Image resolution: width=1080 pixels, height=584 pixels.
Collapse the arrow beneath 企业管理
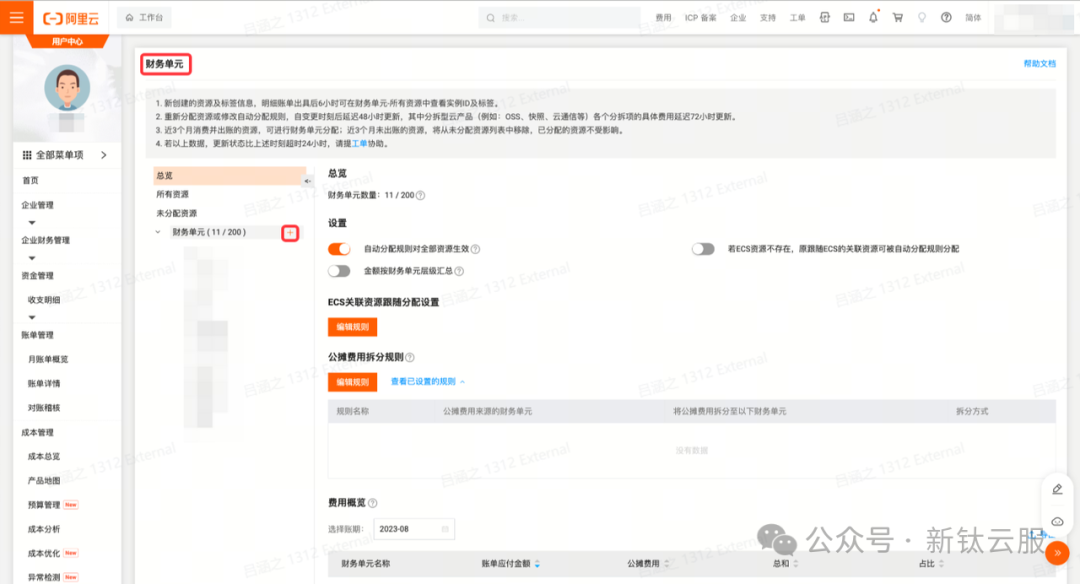point(32,223)
